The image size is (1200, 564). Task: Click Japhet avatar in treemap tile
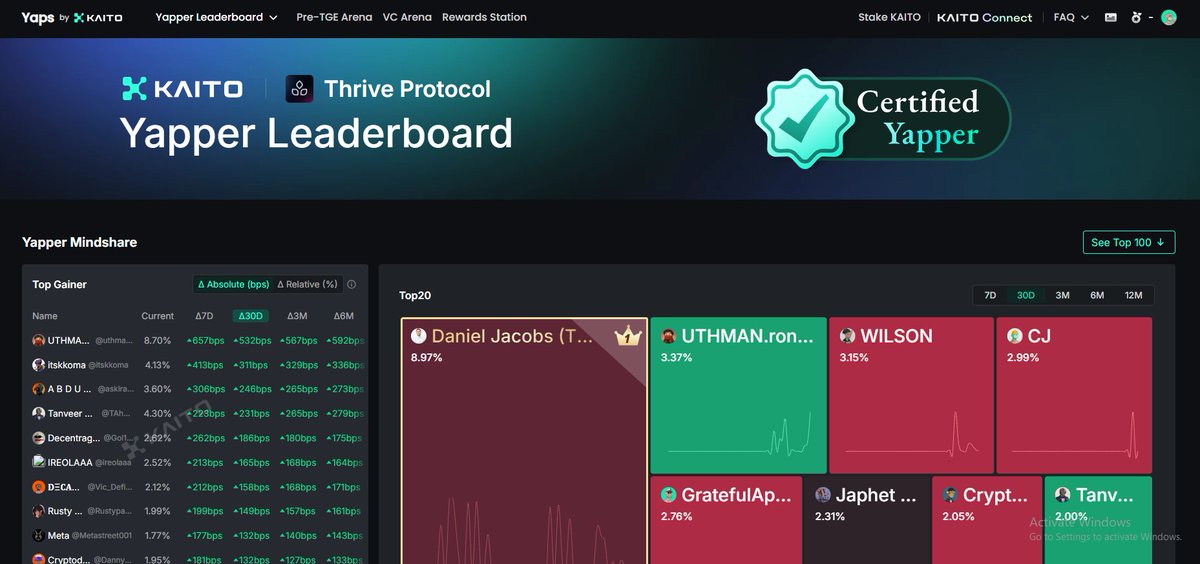[823, 495]
